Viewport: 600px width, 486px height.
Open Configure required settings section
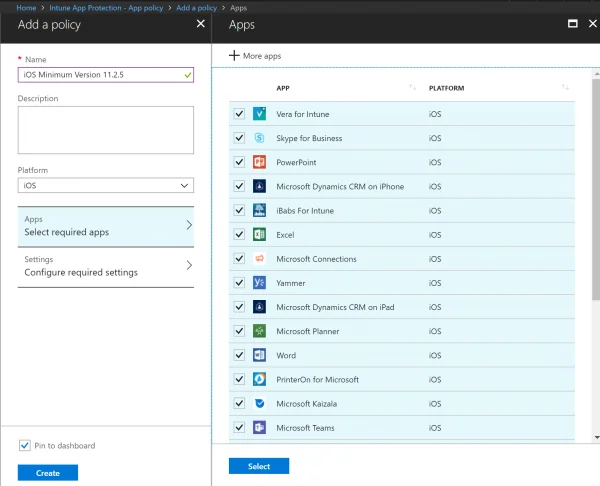[106, 267]
